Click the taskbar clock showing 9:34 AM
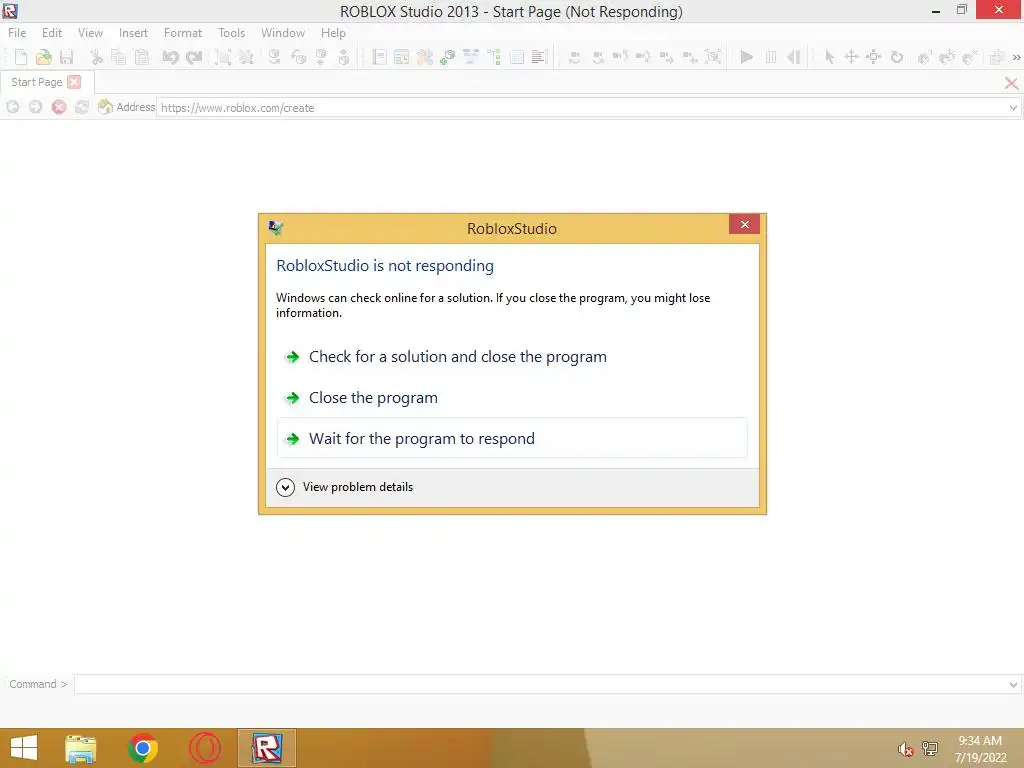 (x=980, y=749)
